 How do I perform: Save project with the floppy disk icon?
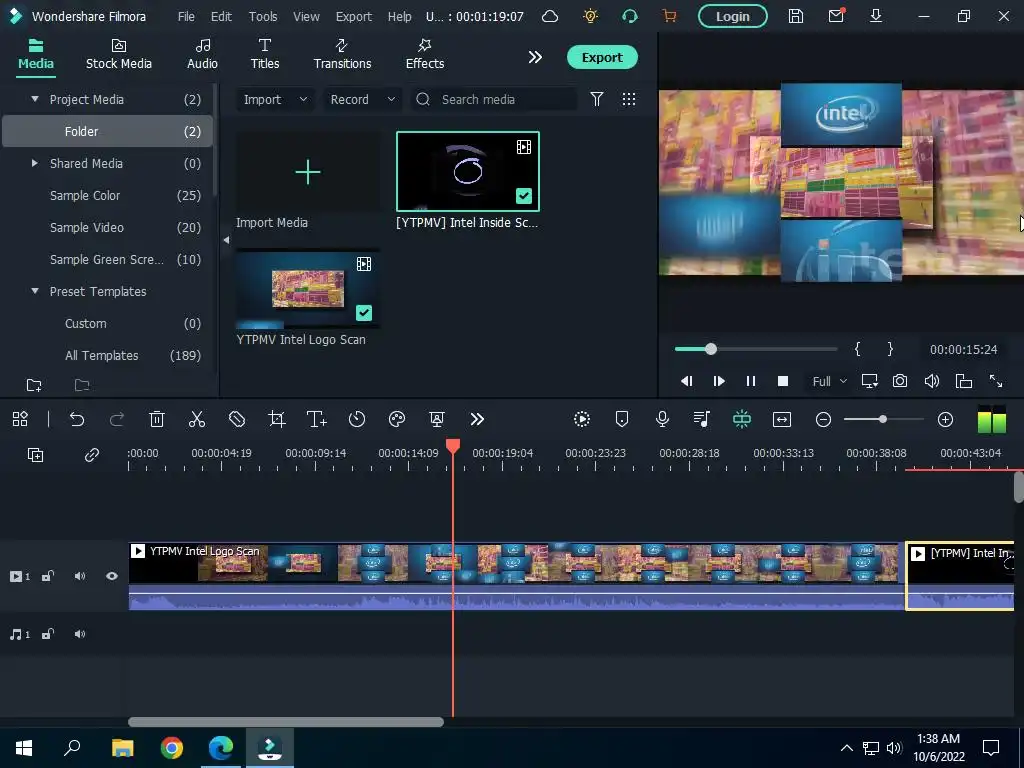795,16
